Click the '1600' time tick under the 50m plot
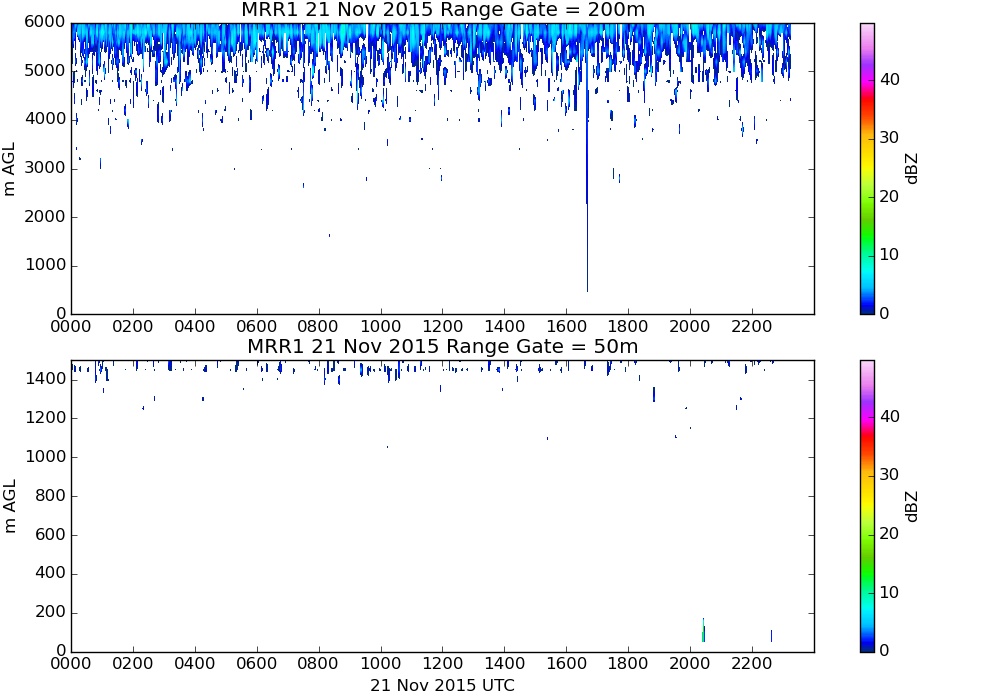This screenshot has width=1000, height=700. click(x=566, y=664)
